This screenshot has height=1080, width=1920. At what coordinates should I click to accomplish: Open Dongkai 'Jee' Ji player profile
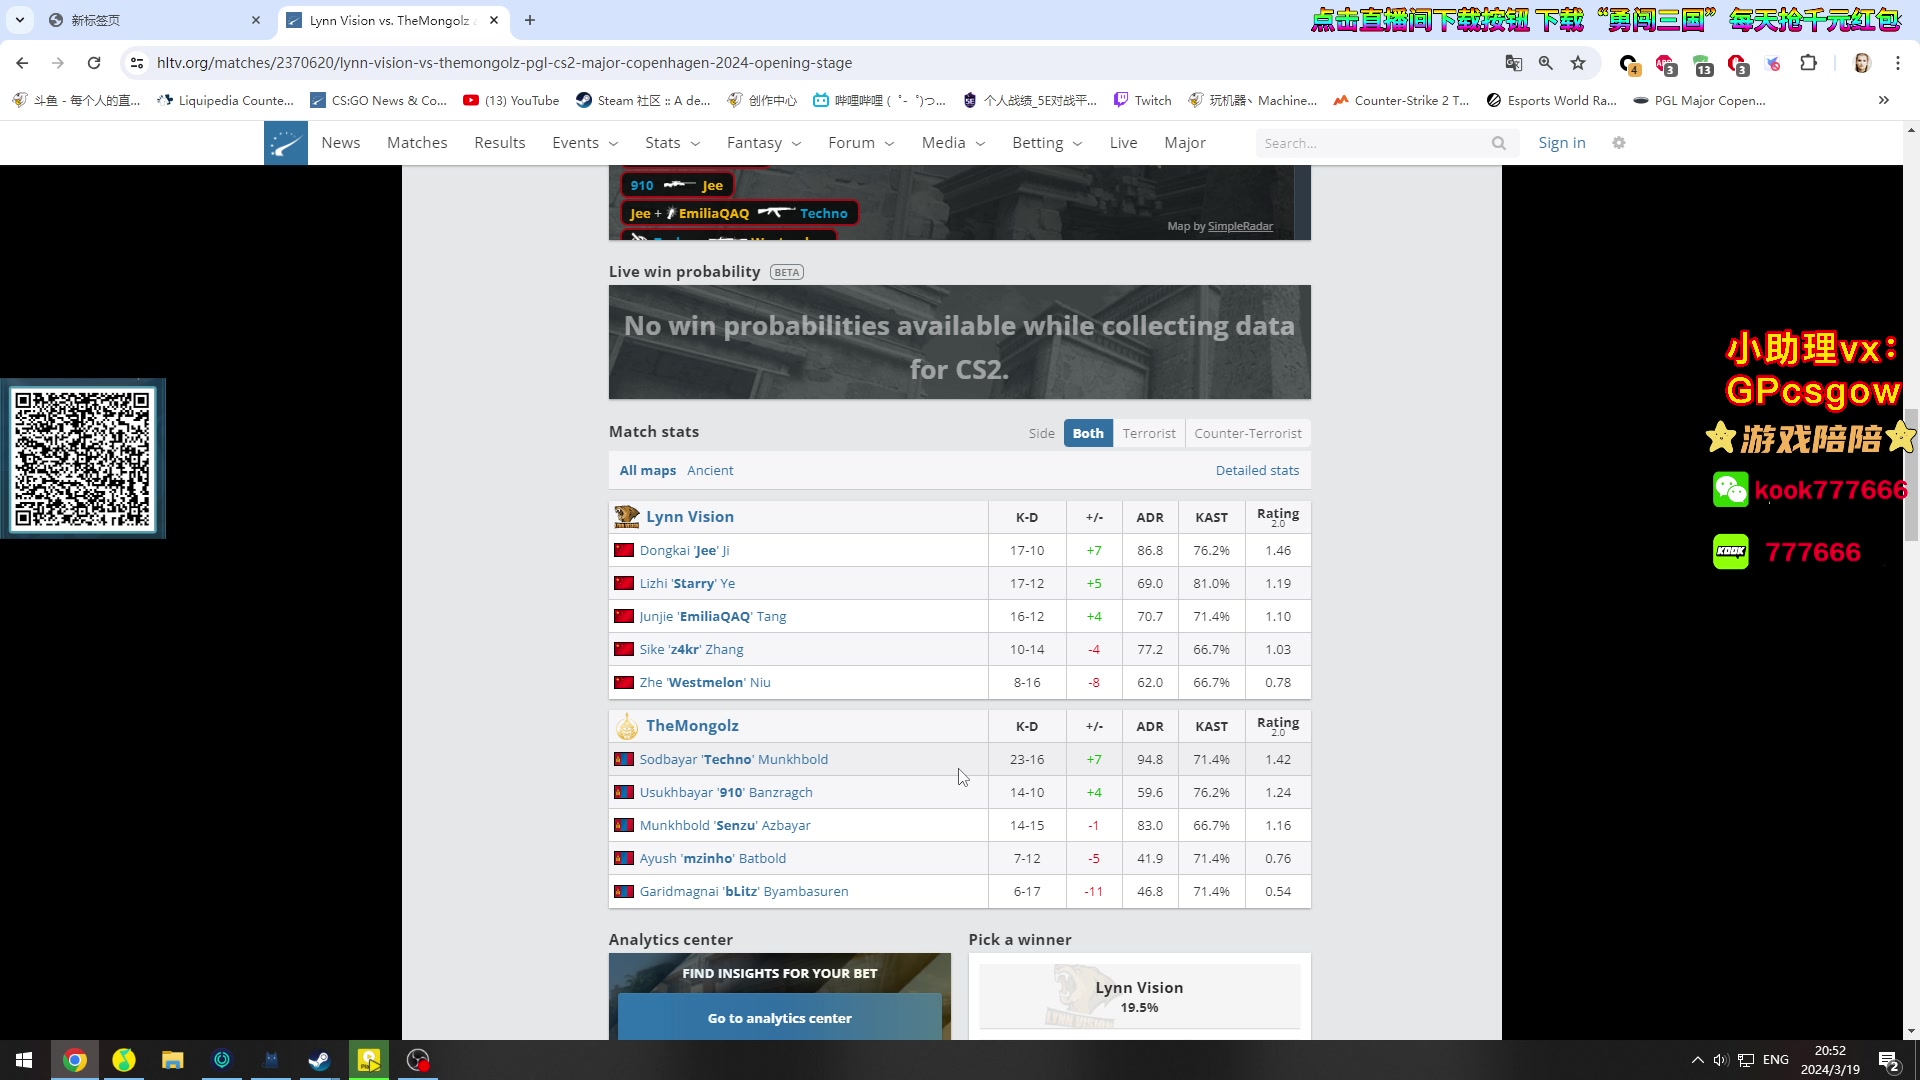point(685,551)
